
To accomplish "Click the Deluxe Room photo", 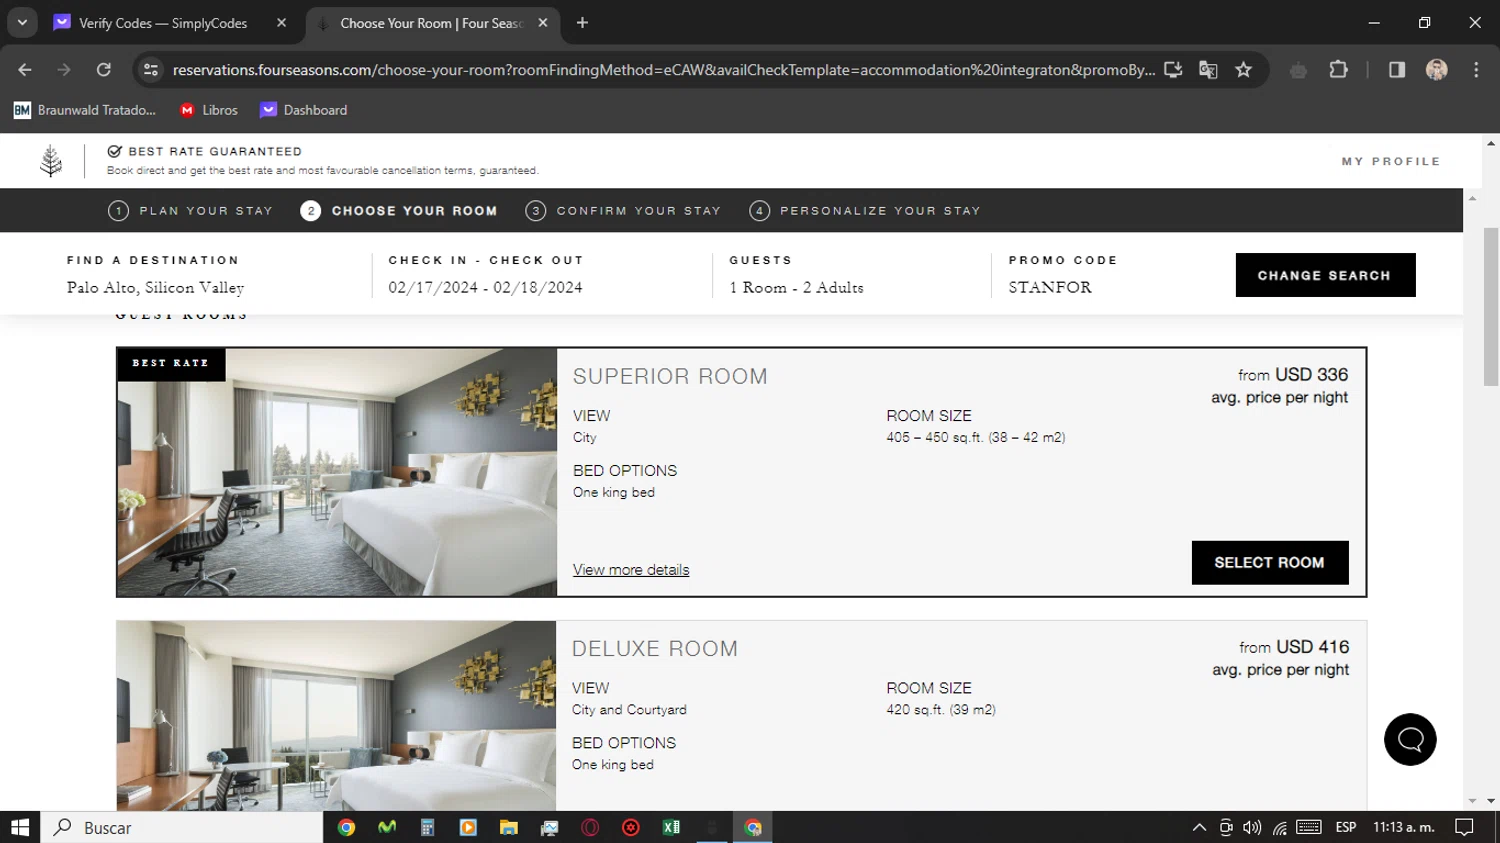I will [x=336, y=716].
